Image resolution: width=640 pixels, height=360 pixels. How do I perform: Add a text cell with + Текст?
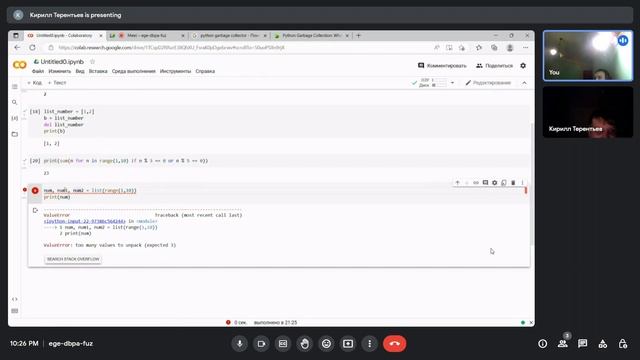57,83
